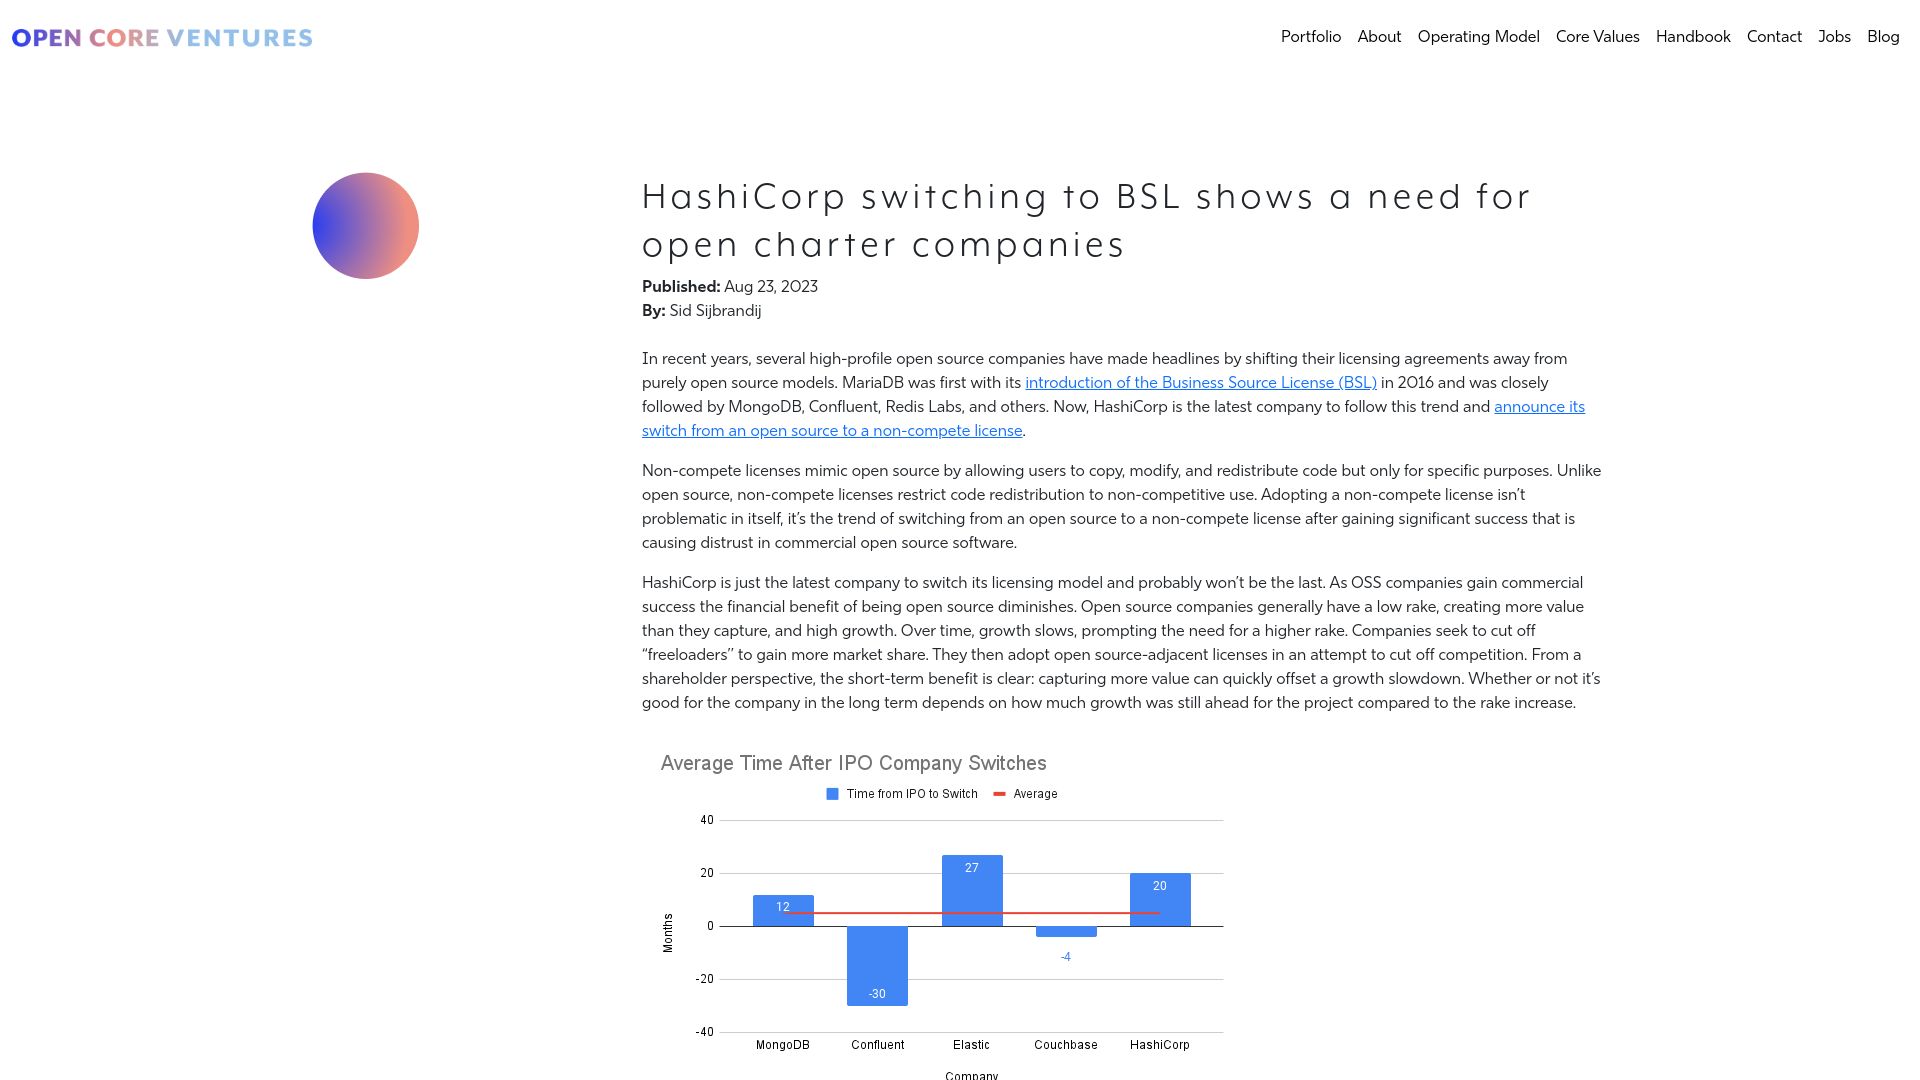Click the published date Aug 23, 2023
This screenshot has height=1080, width=1920.
pos(770,287)
